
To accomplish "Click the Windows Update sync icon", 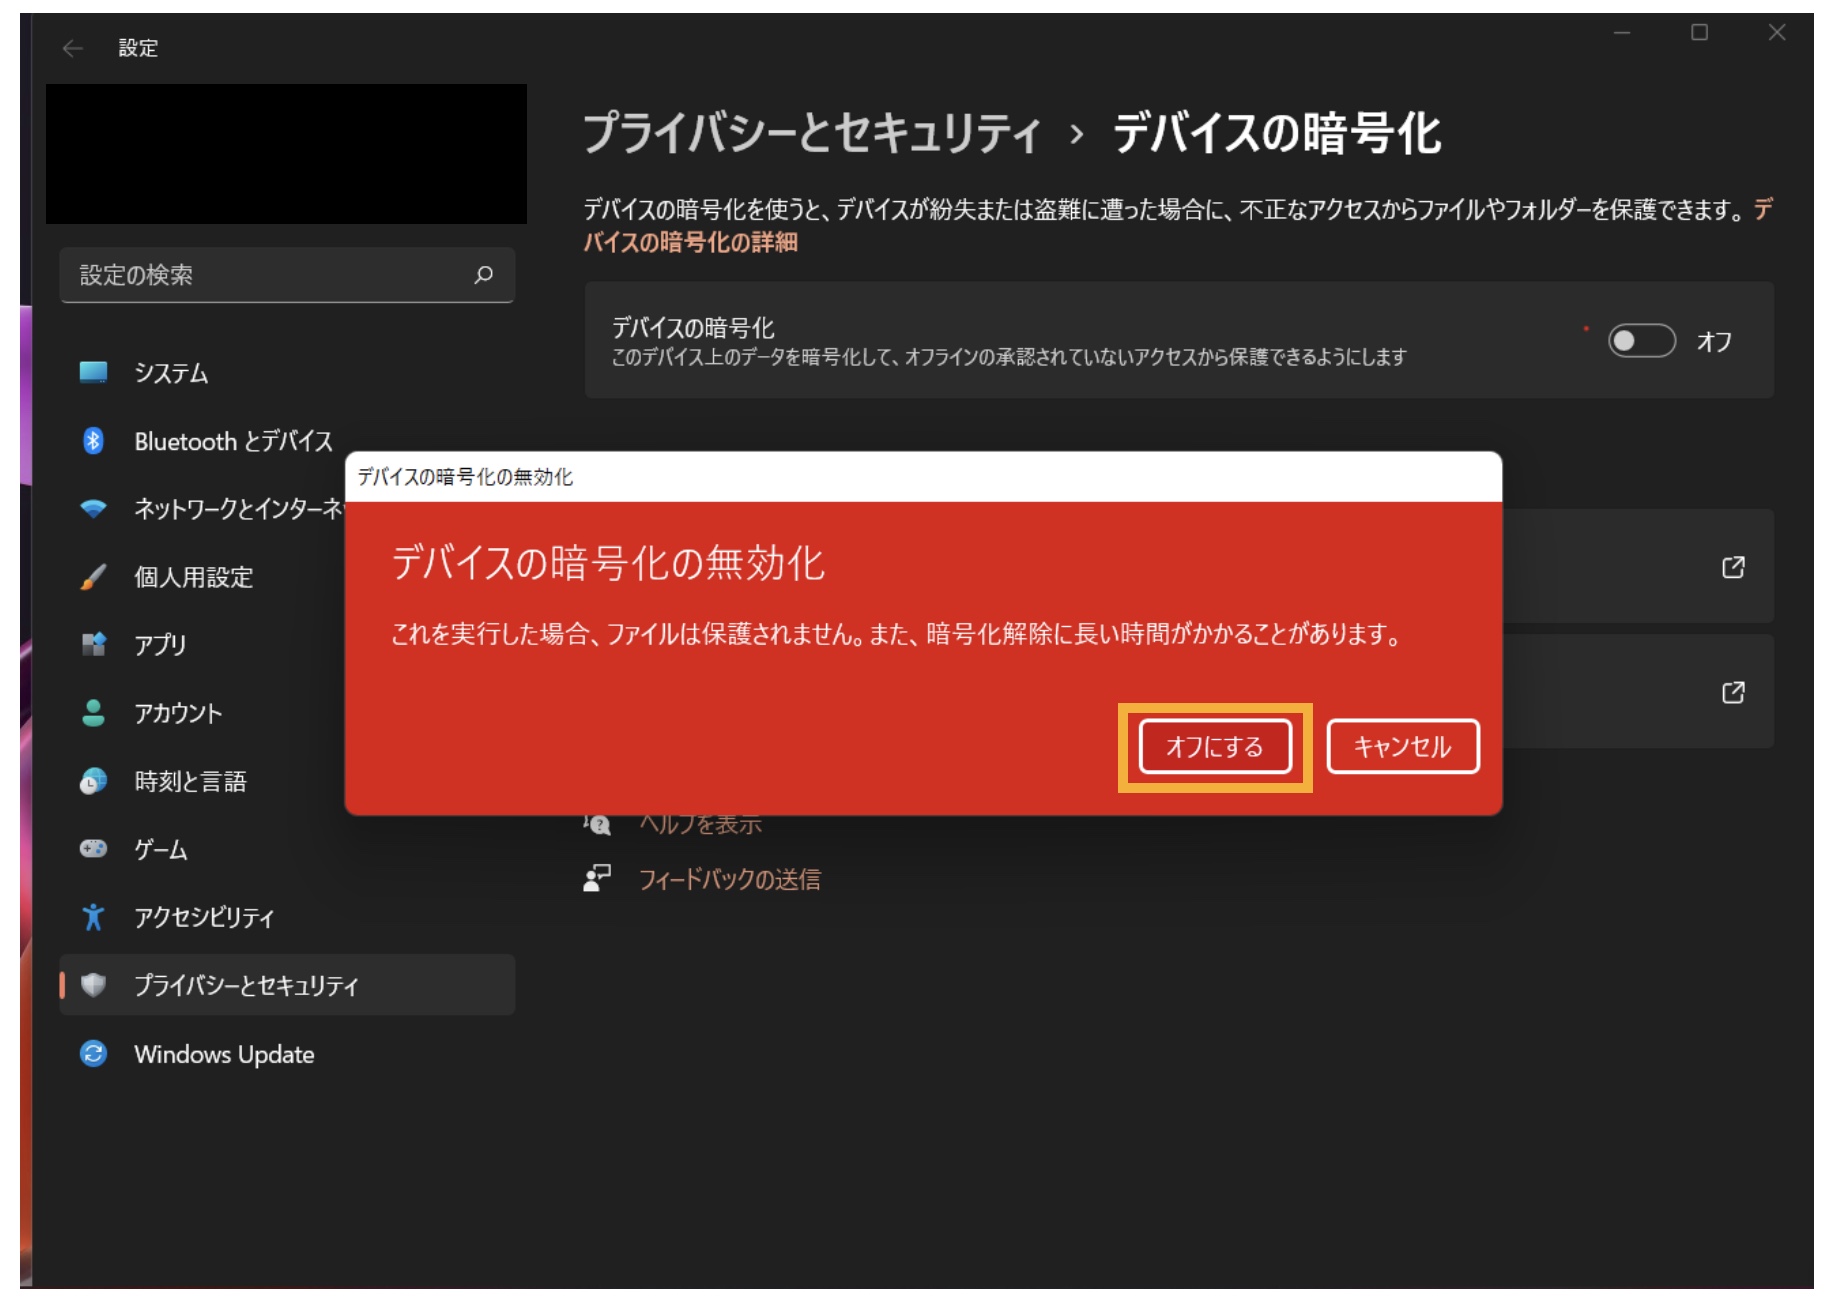I will [x=93, y=1054].
